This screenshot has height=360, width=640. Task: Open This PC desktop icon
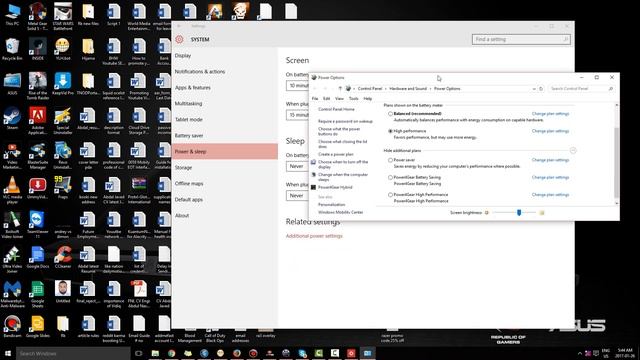(12, 15)
